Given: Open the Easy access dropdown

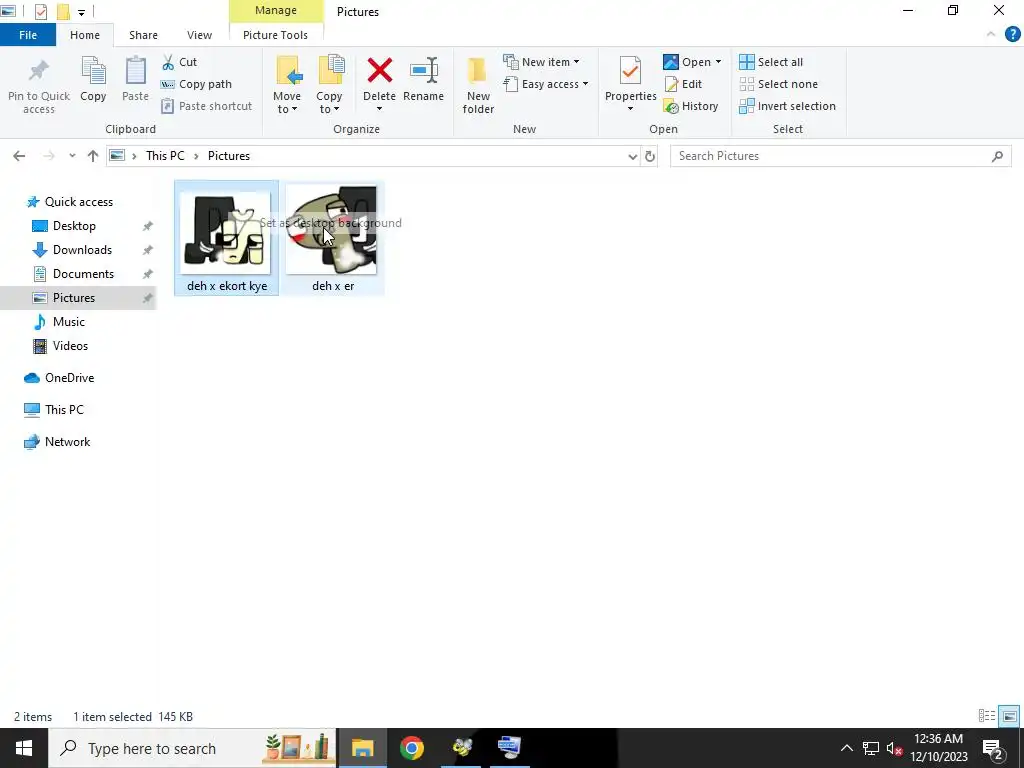Looking at the screenshot, I should pos(546,84).
